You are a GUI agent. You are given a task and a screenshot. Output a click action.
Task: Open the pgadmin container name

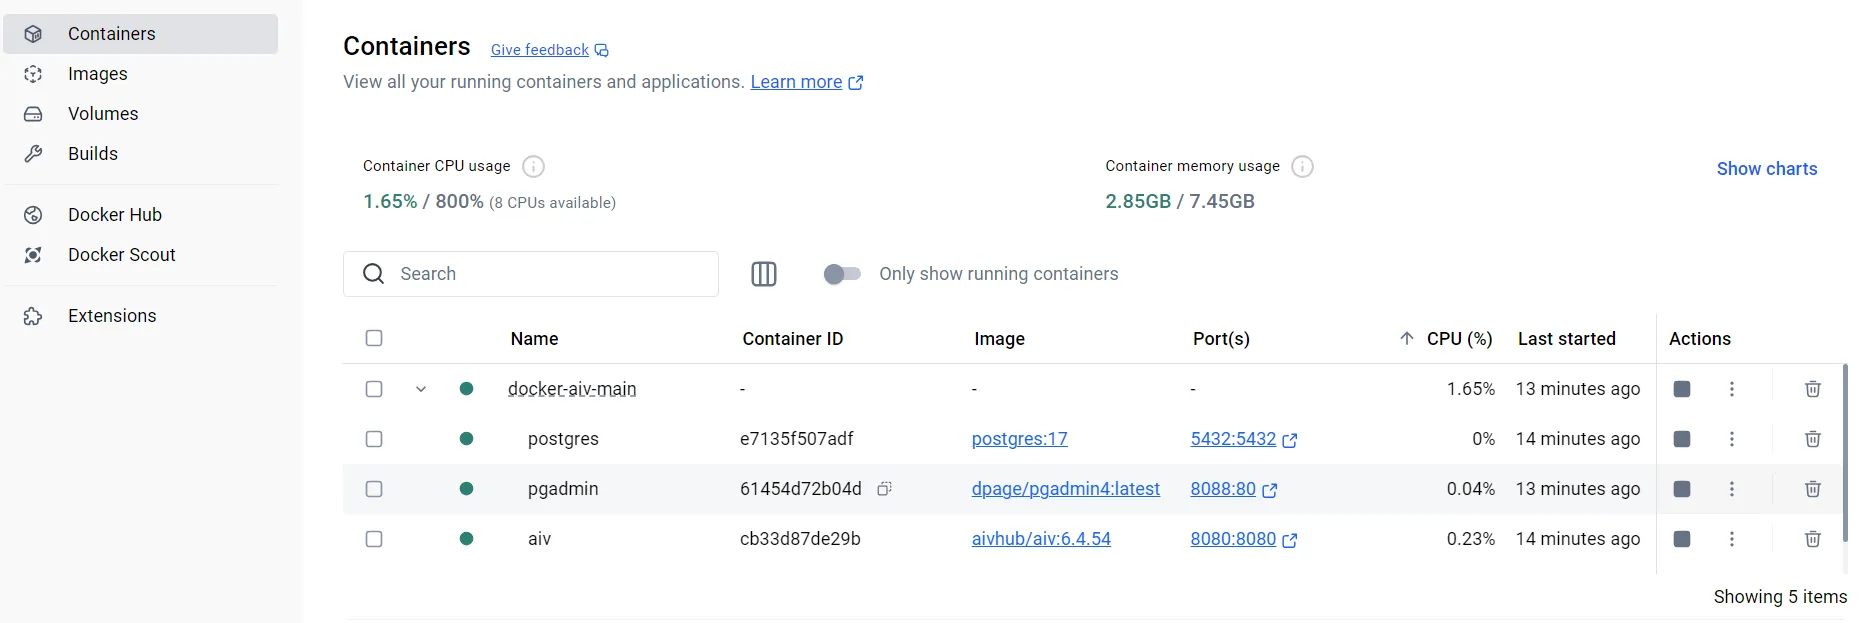point(563,489)
